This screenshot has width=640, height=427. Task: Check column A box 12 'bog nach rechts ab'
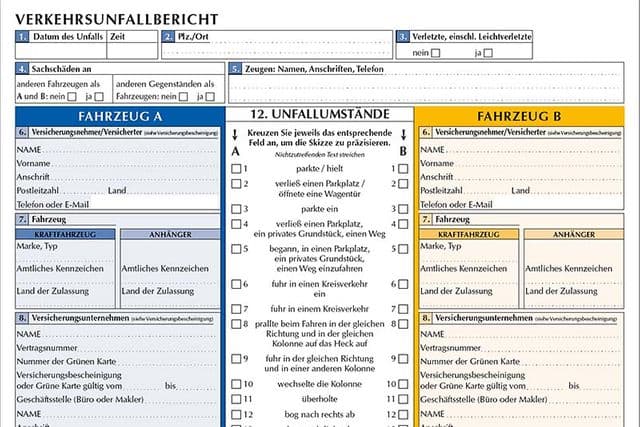point(236,415)
